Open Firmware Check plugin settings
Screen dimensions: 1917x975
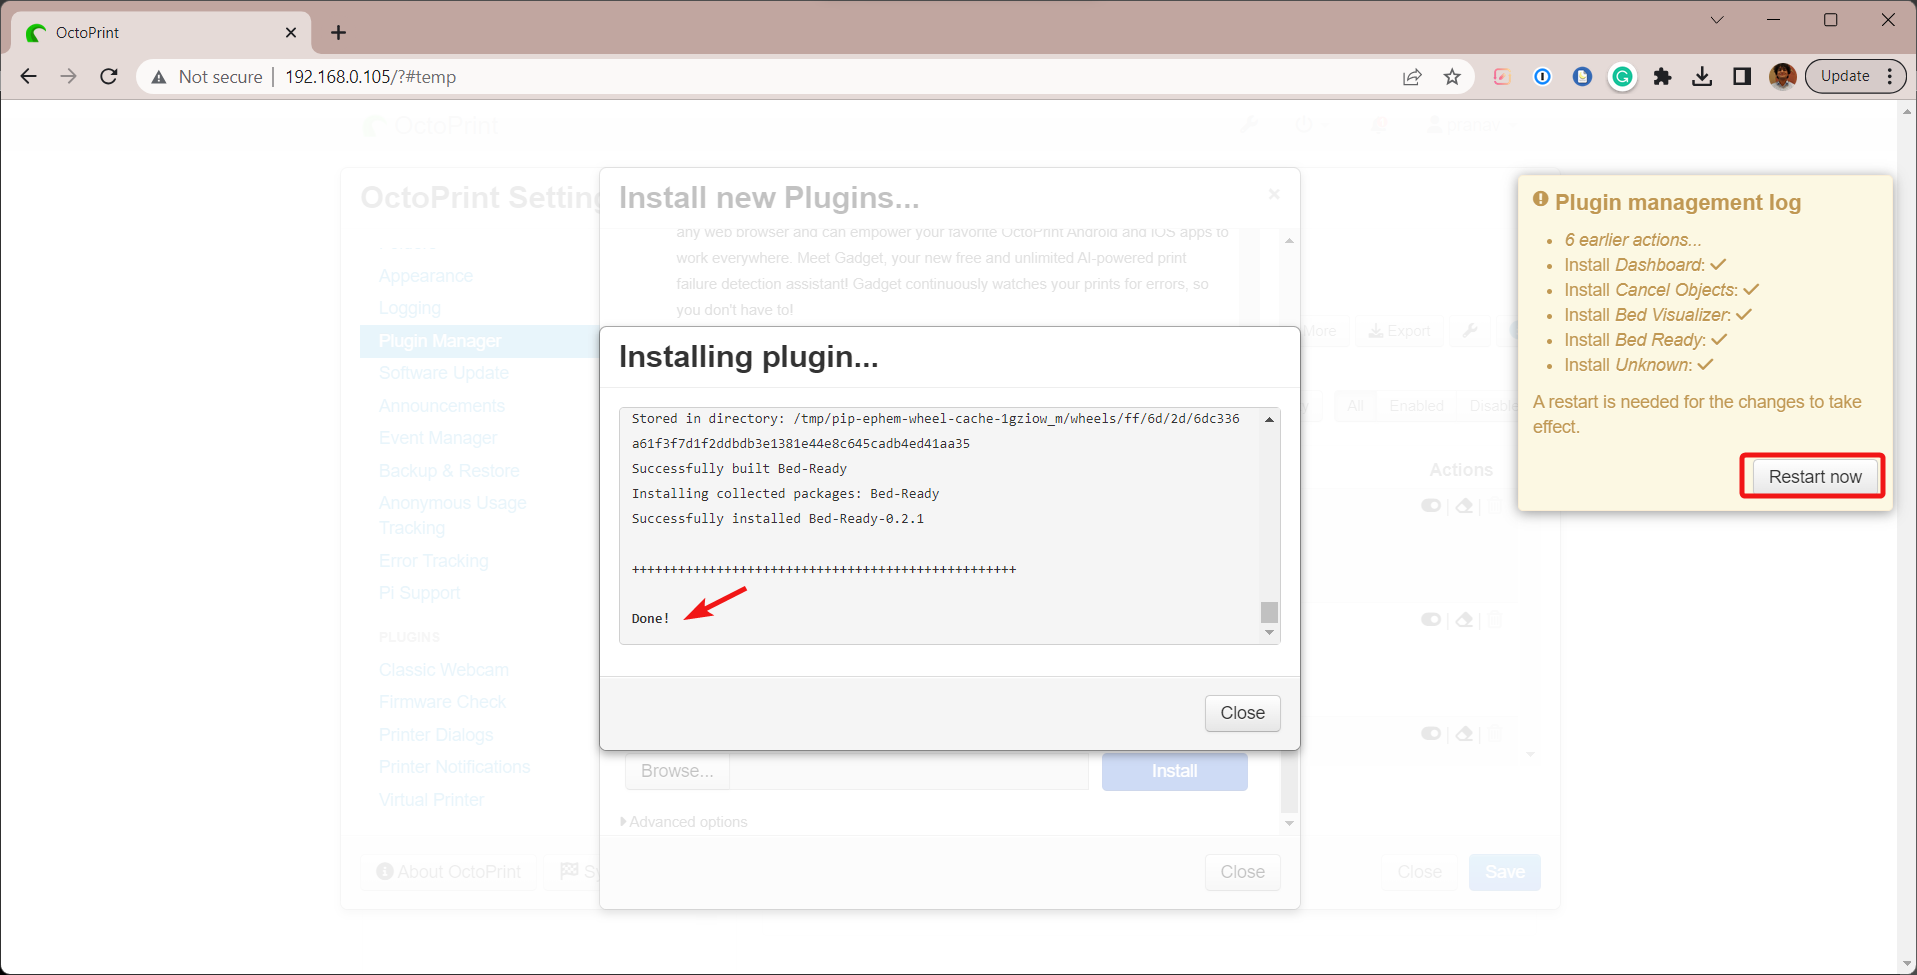443,702
